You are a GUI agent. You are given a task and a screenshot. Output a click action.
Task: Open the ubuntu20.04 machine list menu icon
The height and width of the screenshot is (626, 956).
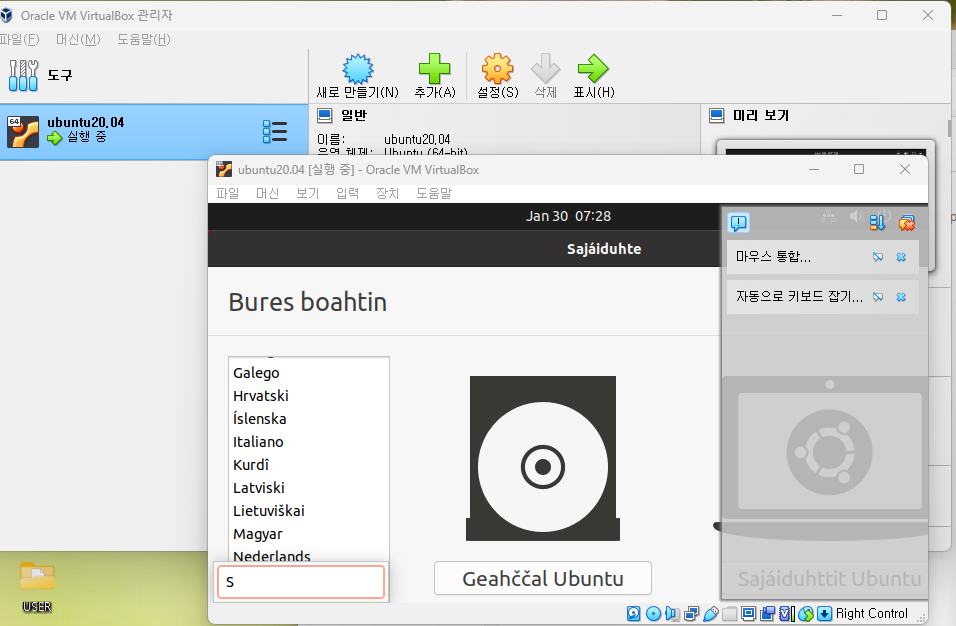pos(275,132)
